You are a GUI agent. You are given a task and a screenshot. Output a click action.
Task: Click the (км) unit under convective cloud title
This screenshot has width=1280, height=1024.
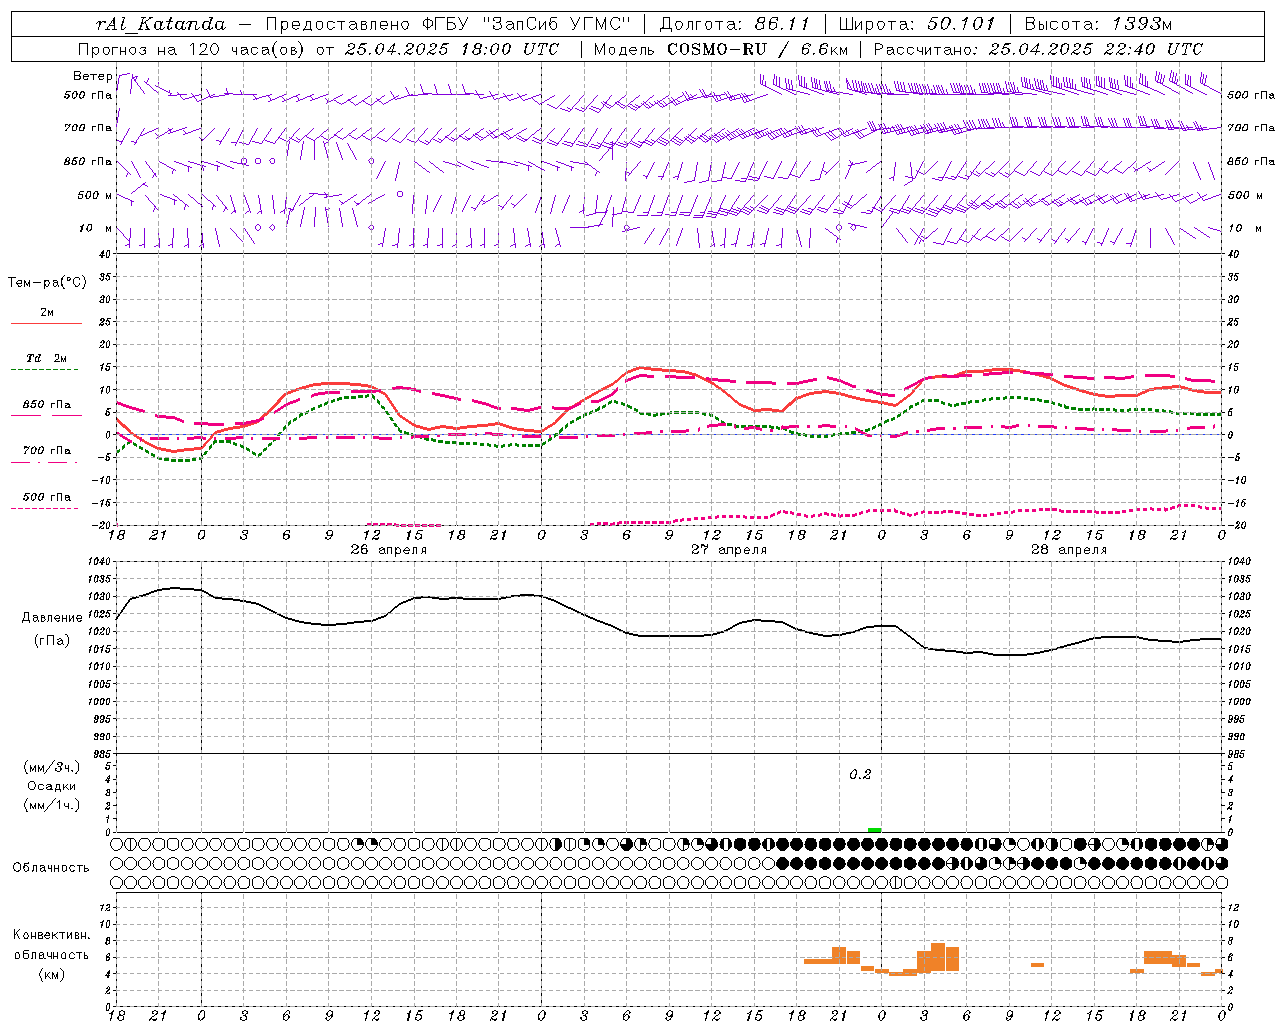pyautogui.click(x=52, y=974)
